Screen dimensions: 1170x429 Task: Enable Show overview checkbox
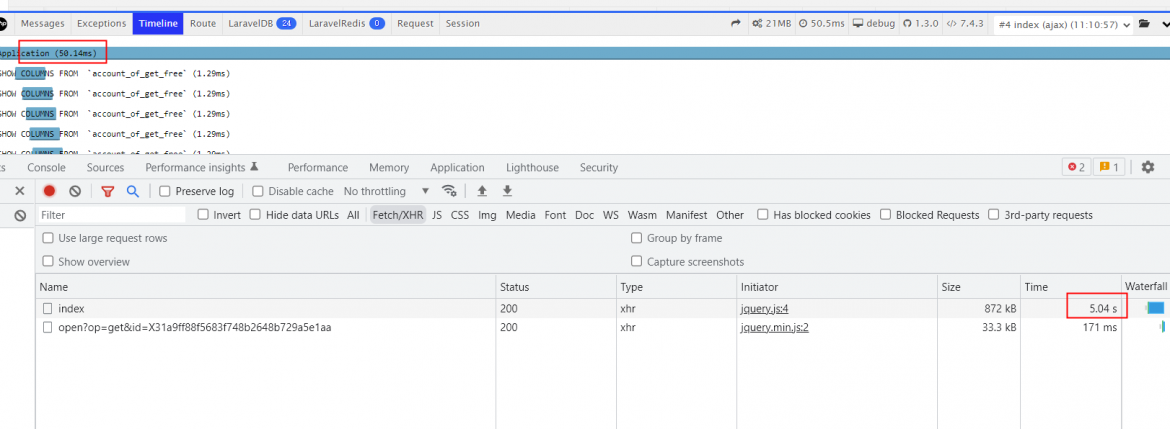click(48, 261)
